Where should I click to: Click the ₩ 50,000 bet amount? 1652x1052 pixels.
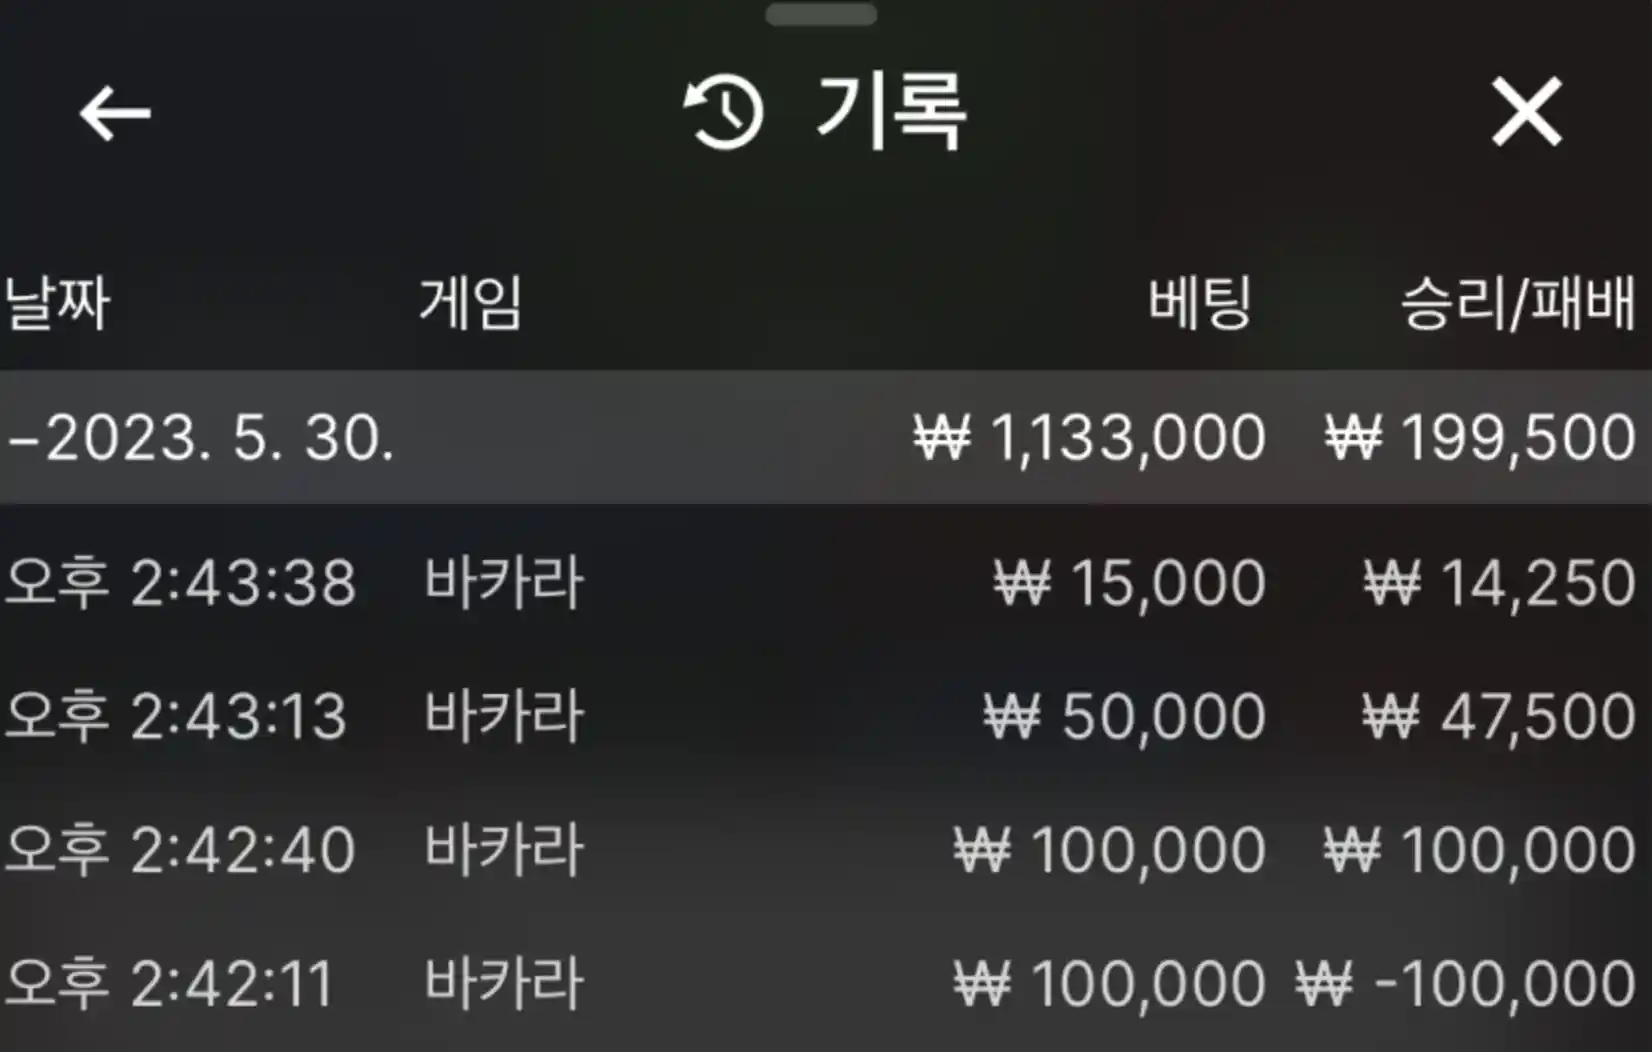point(1125,717)
